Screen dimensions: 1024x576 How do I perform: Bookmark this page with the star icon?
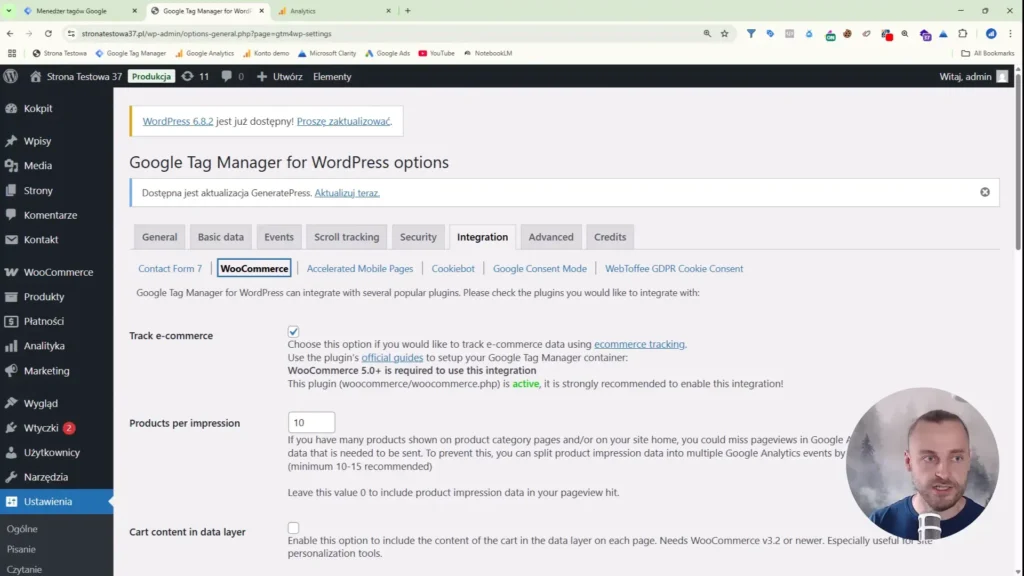(x=724, y=33)
